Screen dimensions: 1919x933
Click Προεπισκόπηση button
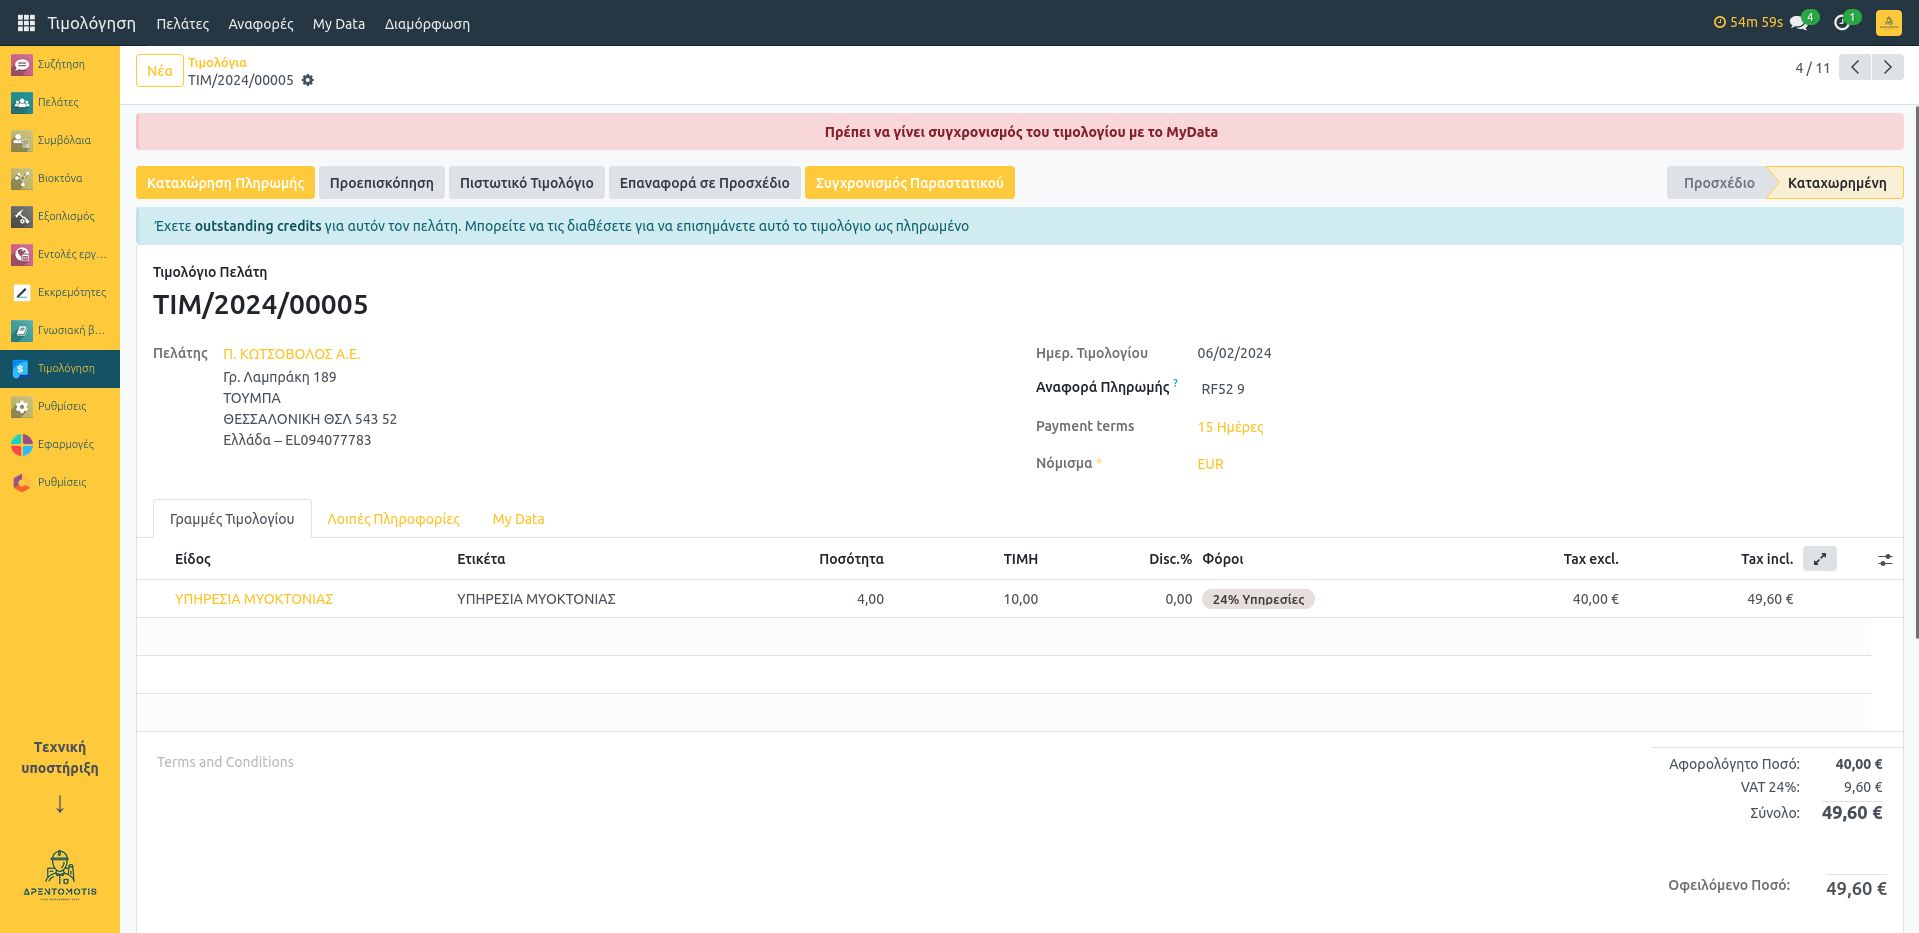point(382,183)
